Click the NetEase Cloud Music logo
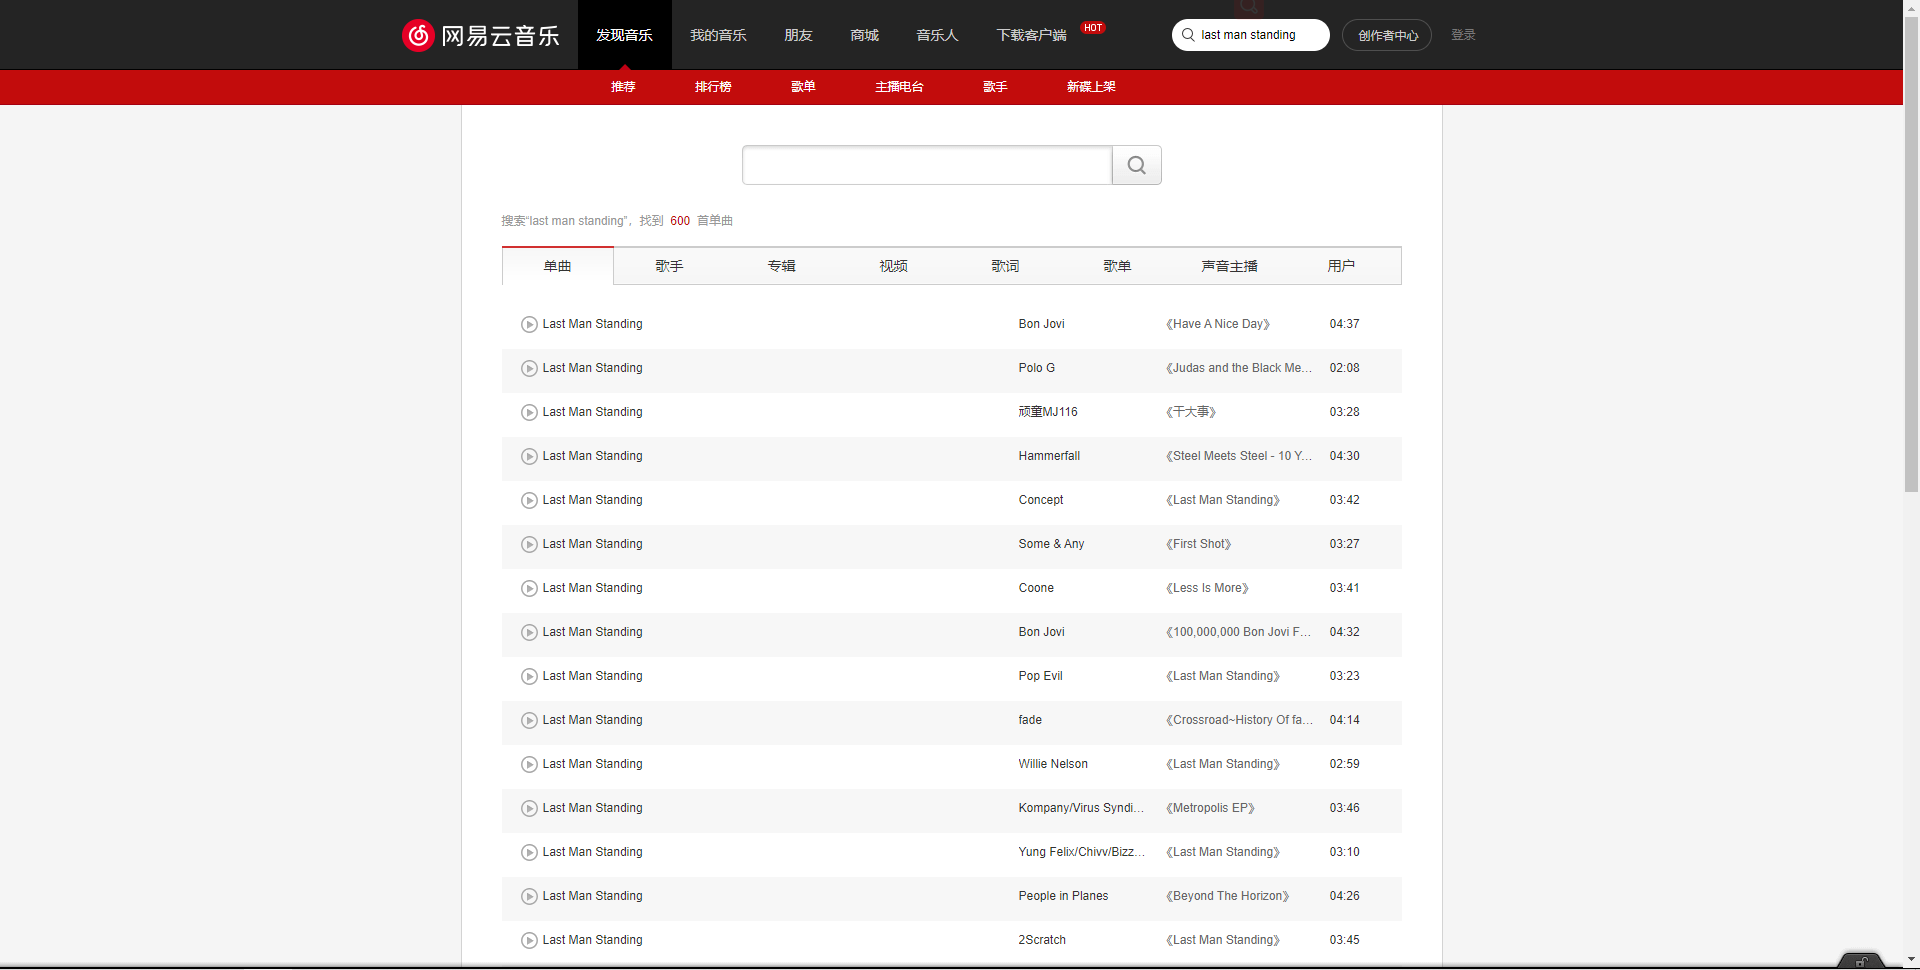 (x=481, y=35)
